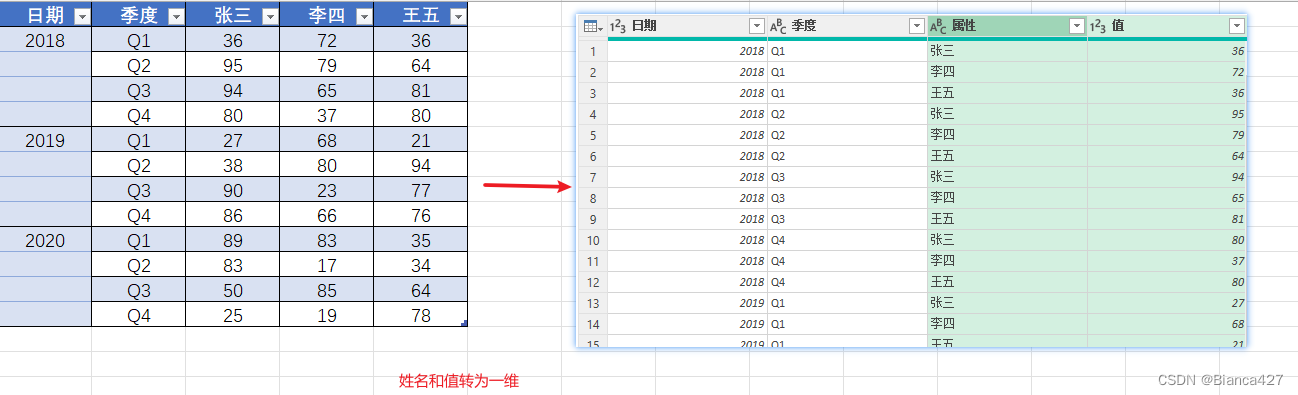Select the 值 column header in query preview
Image resolution: width=1298 pixels, height=395 pixels.
coord(1167,26)
